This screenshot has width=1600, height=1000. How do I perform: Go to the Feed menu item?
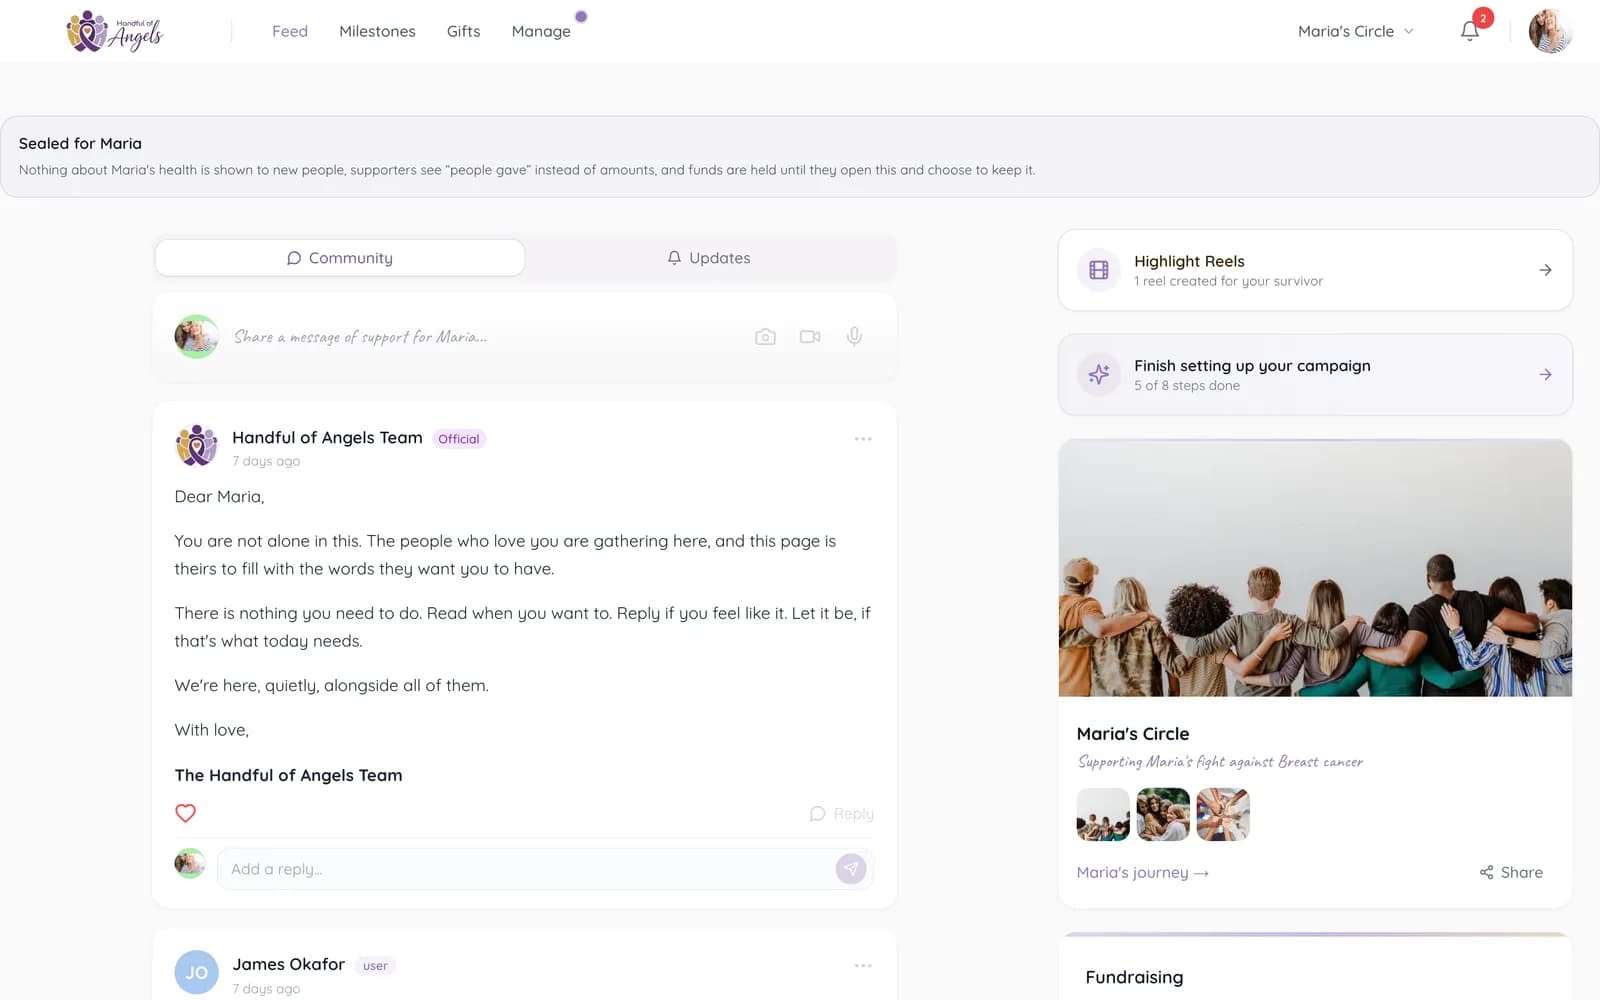click(x=290, y=31)
